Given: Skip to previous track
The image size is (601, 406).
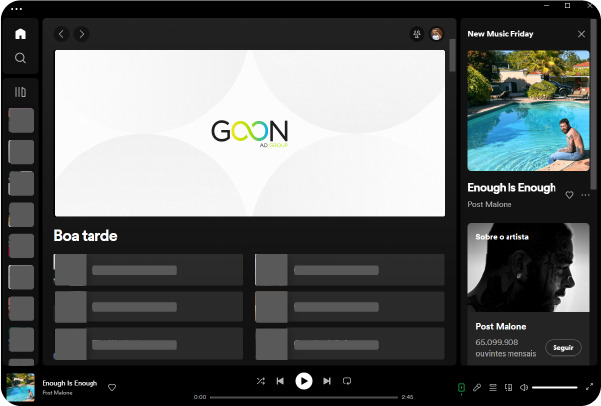Looking at the screenshot, I should [281, 381].
